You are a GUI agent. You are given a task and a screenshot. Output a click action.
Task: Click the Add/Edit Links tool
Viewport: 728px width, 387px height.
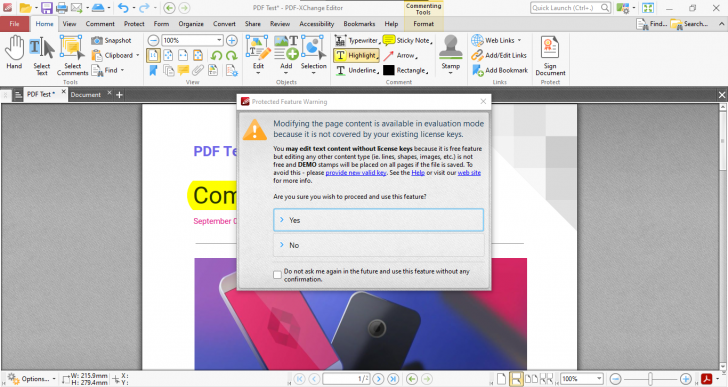pos(499,55)
